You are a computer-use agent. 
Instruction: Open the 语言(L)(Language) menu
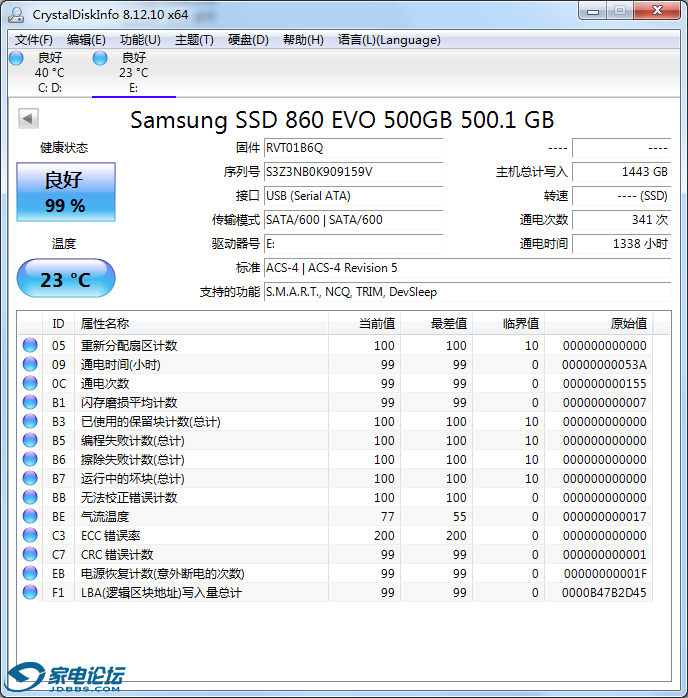click(389, 40)
